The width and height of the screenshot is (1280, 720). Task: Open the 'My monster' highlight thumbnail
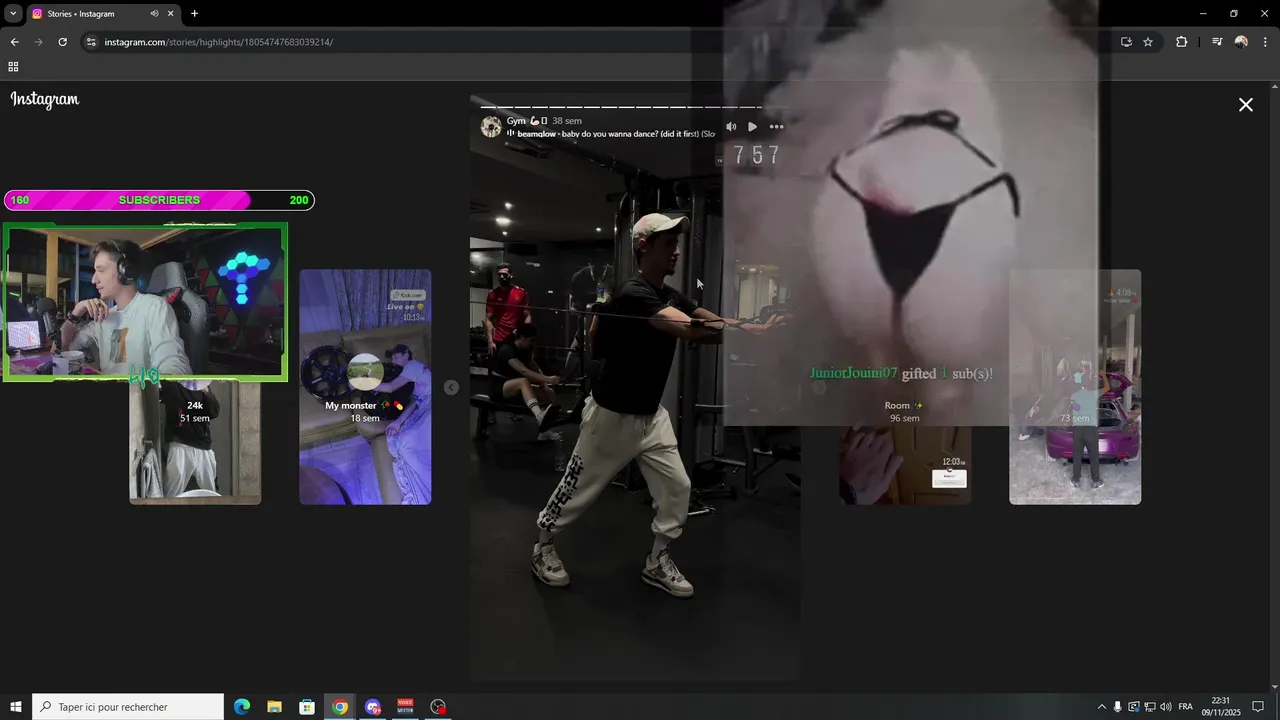pos(365,387)
